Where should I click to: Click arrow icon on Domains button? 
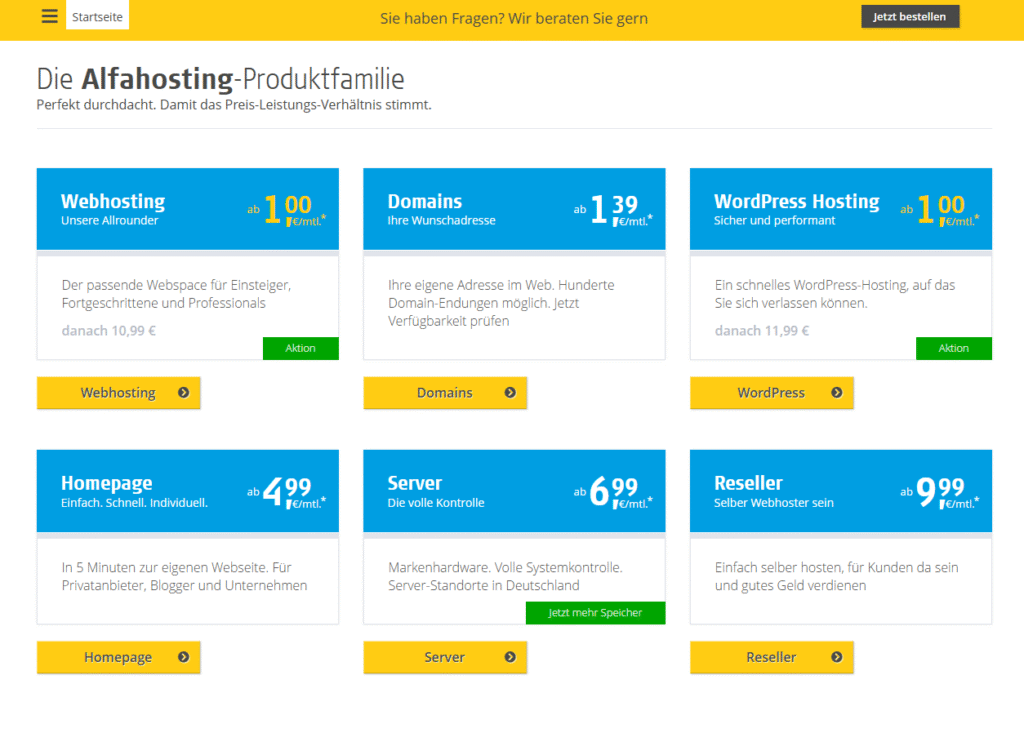[x=510, y=393]
